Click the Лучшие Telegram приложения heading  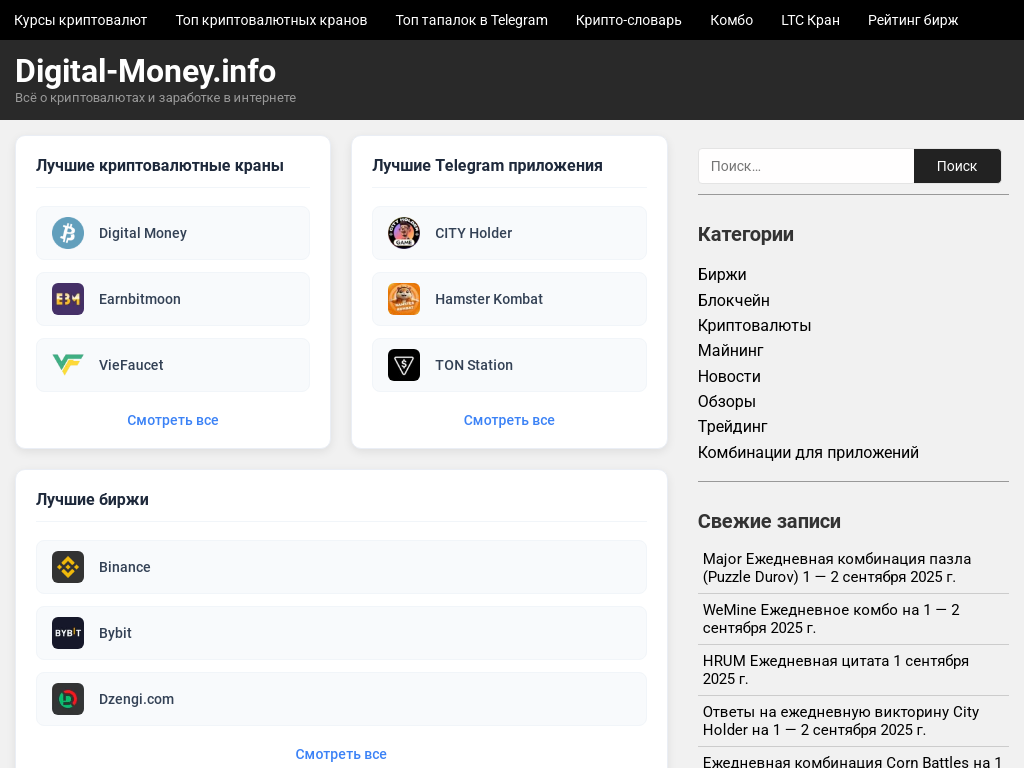[487, 165]
